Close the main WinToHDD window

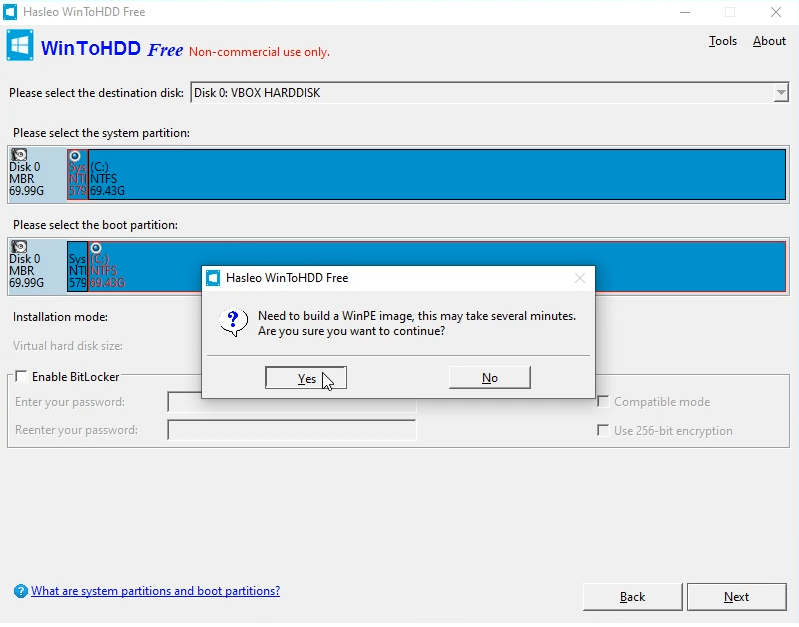click(x=776, y=12)
